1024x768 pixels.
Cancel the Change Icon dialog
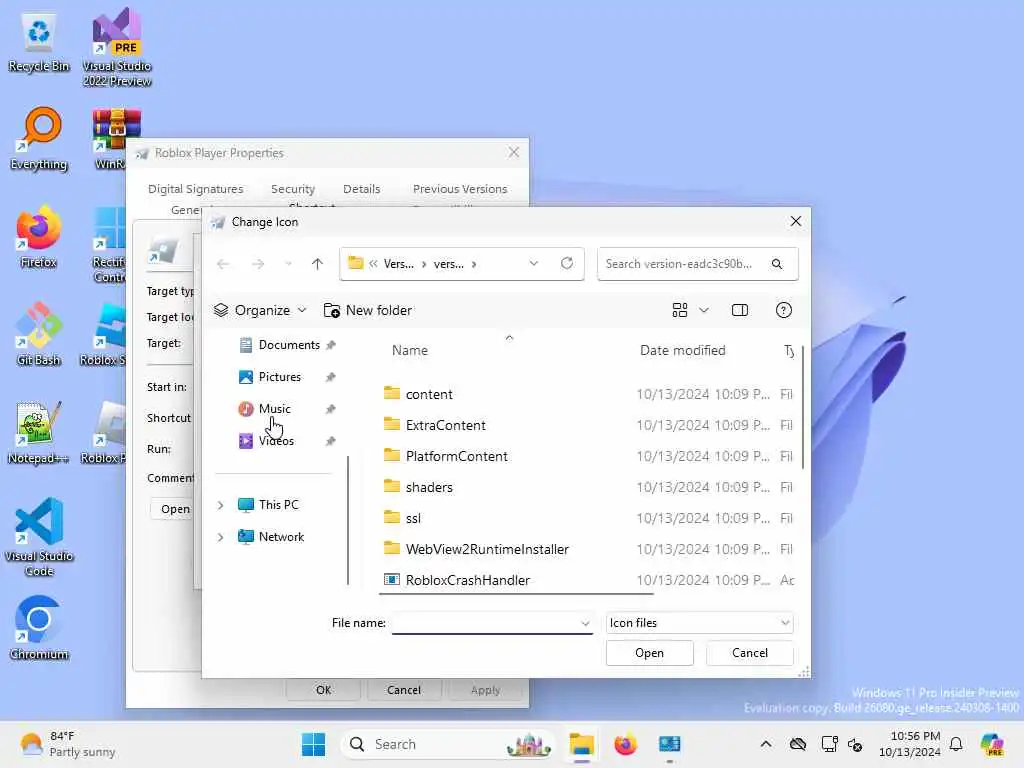[x=749, y=653]
